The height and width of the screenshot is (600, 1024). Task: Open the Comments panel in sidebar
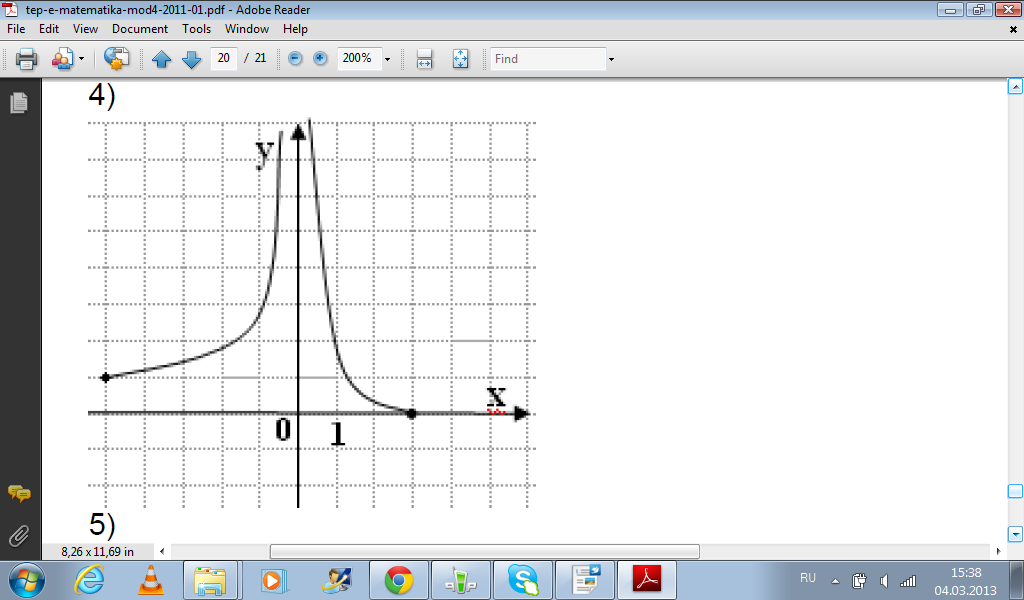(x=18, y=493)
